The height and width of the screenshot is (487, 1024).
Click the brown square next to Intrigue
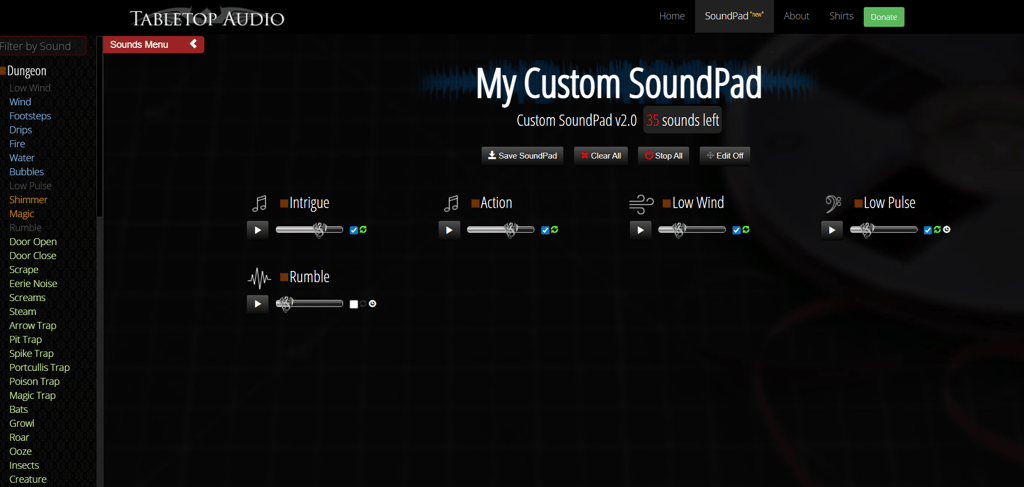point(284,203)
